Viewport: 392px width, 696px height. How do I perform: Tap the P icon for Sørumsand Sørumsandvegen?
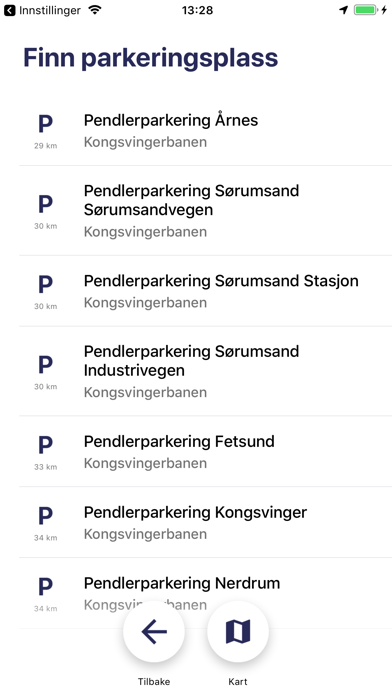[x=45, y=204]
